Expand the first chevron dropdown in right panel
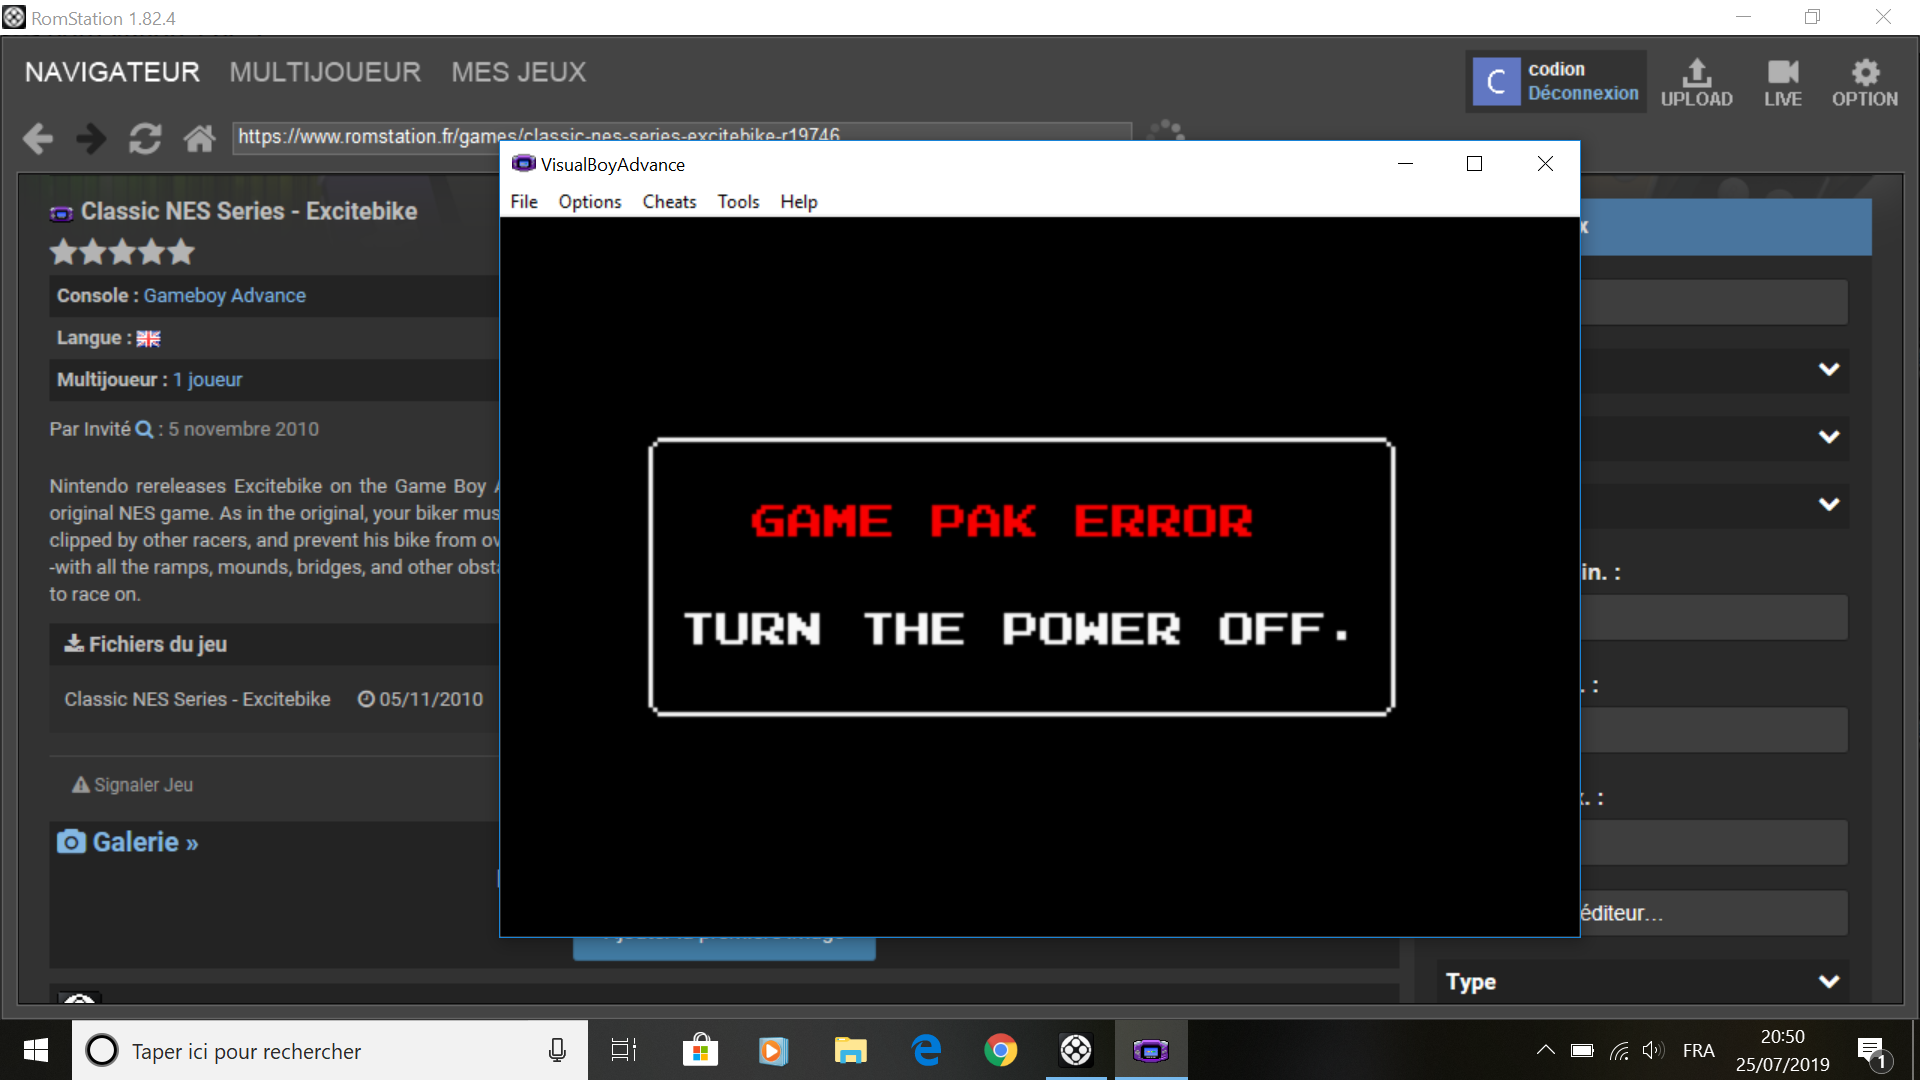1920x1080 pixels. [x=1829, y=369]
